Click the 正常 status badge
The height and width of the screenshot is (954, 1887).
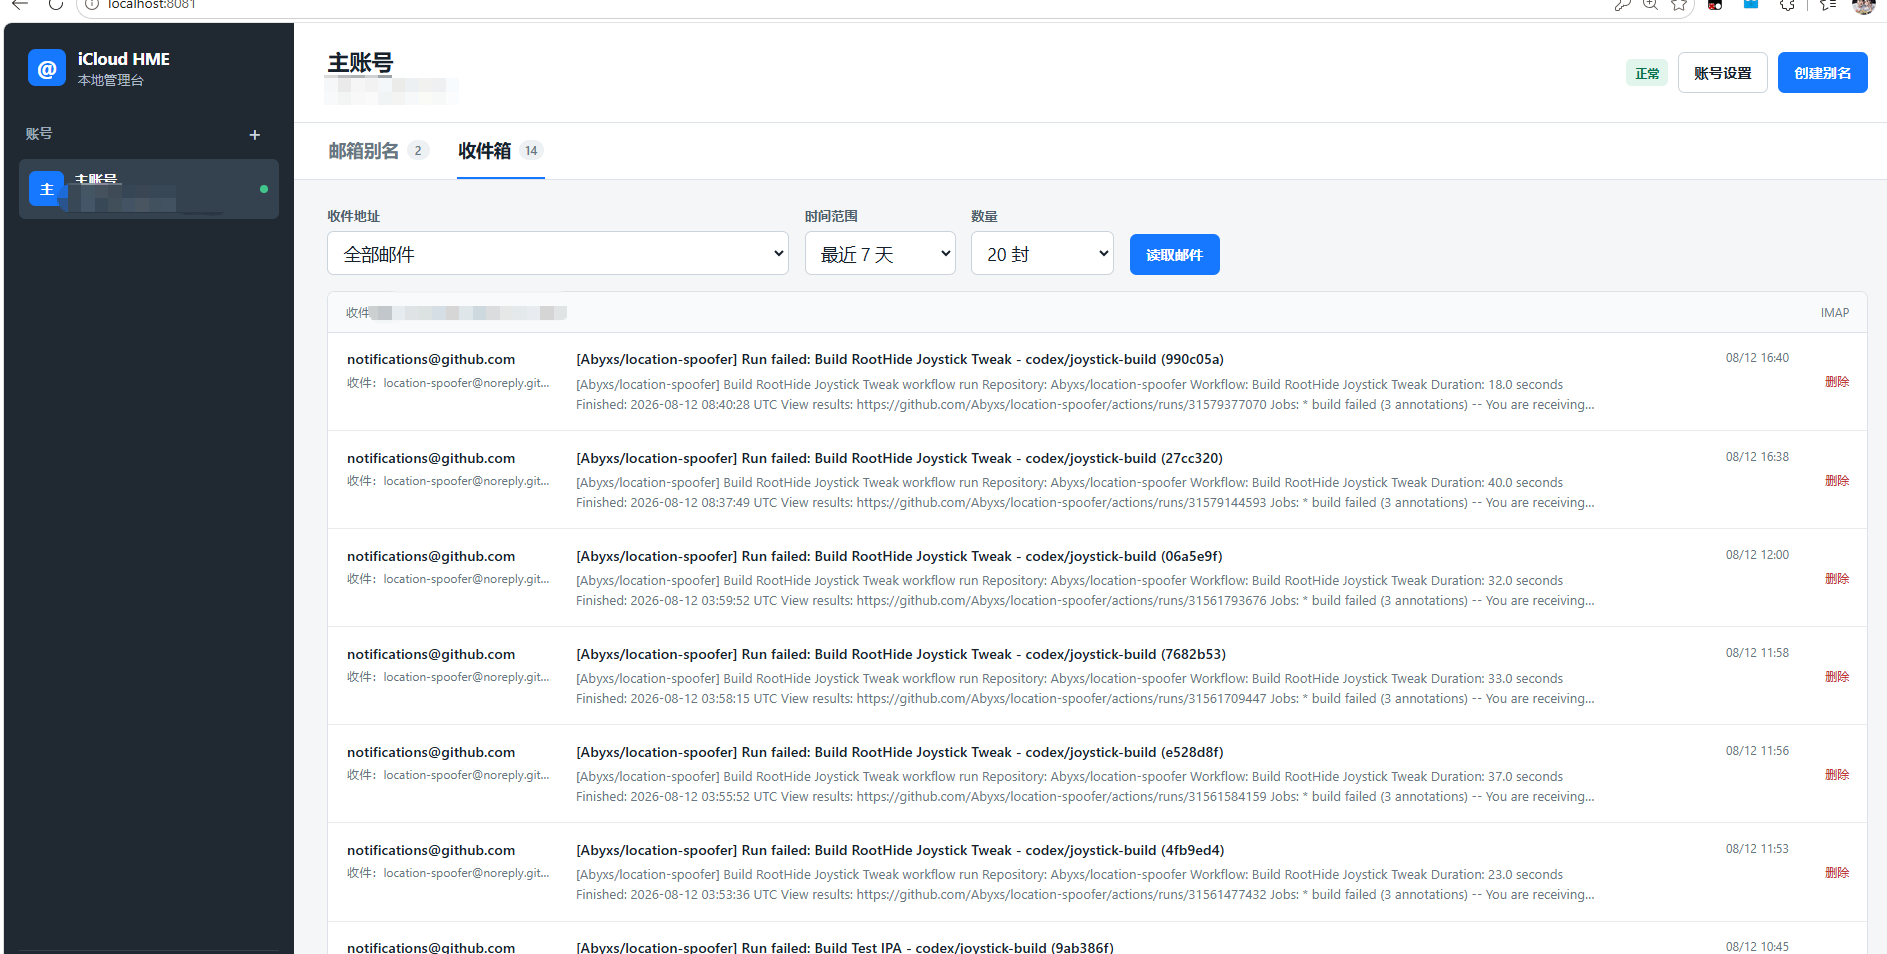pyautogui.click(x=1647, y=73)
